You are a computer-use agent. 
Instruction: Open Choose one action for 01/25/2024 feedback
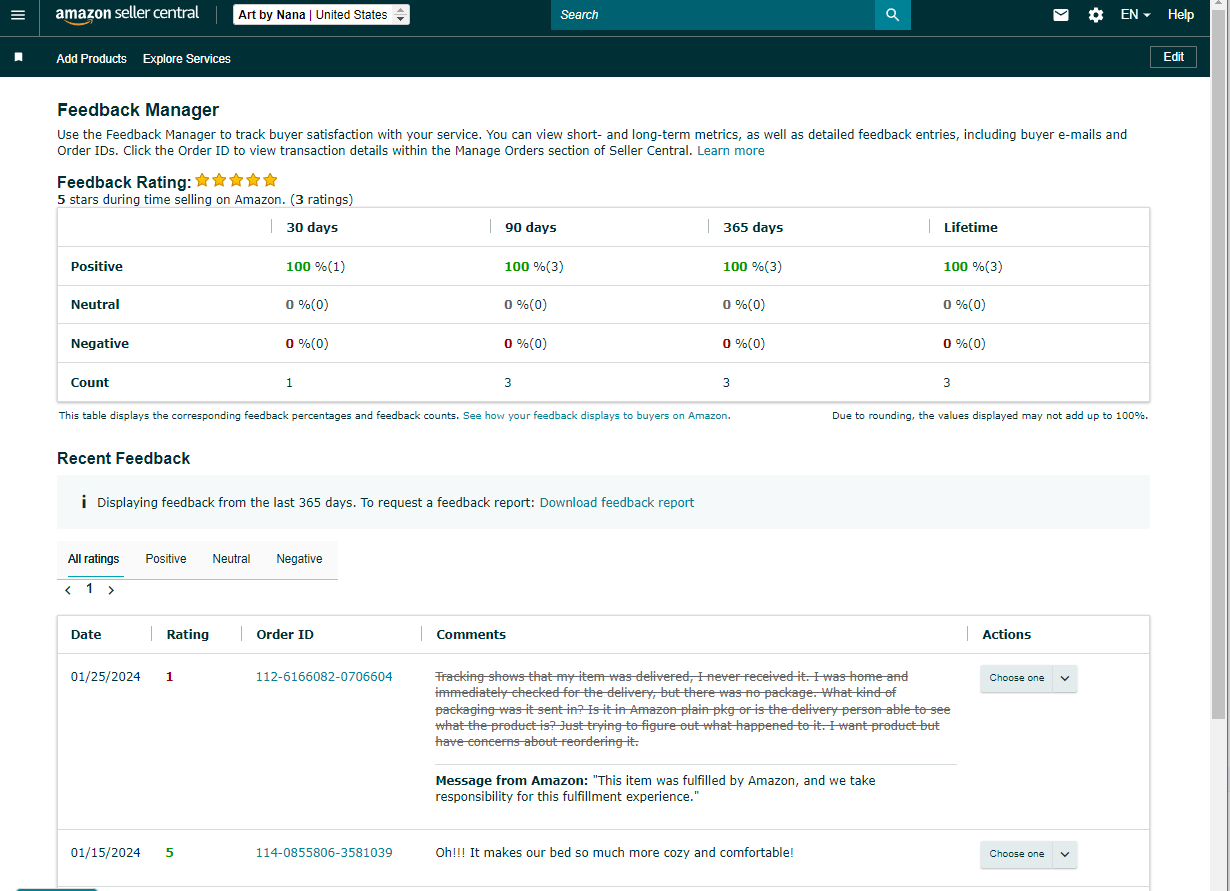[x=1016, y=678]
